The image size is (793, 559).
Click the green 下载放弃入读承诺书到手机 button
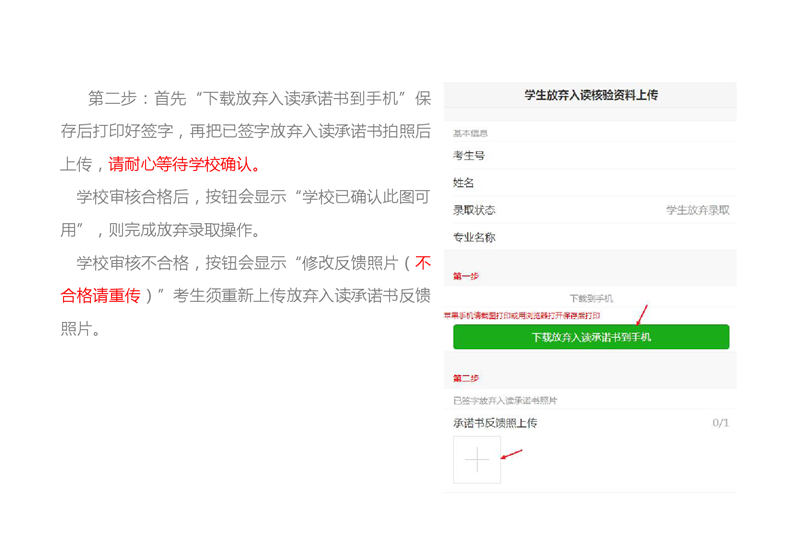pos(590,337)
